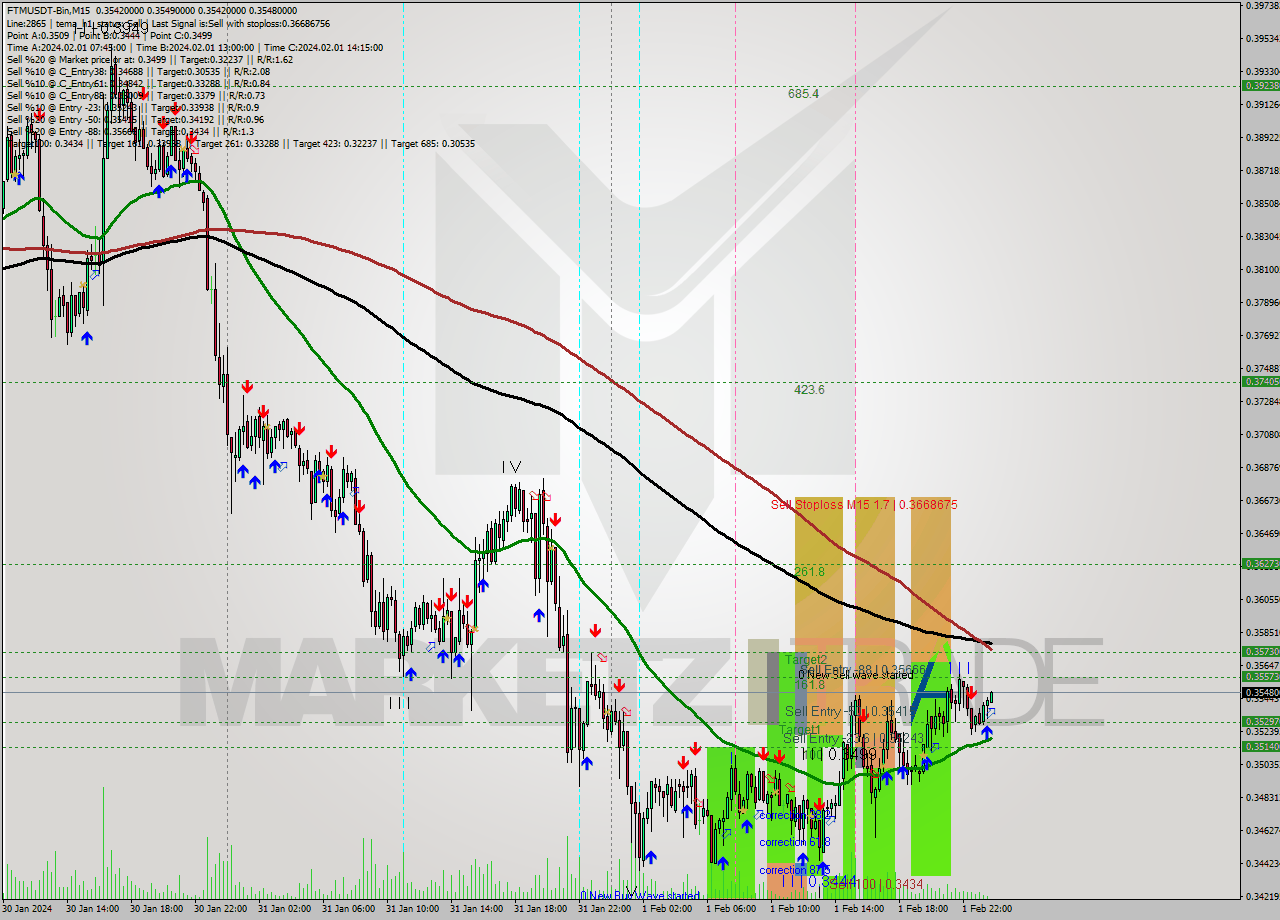Click the 'Sell %10 @ C_Entry38' line
Viewport: 1280px width, 920px height.
pos(138,71)
